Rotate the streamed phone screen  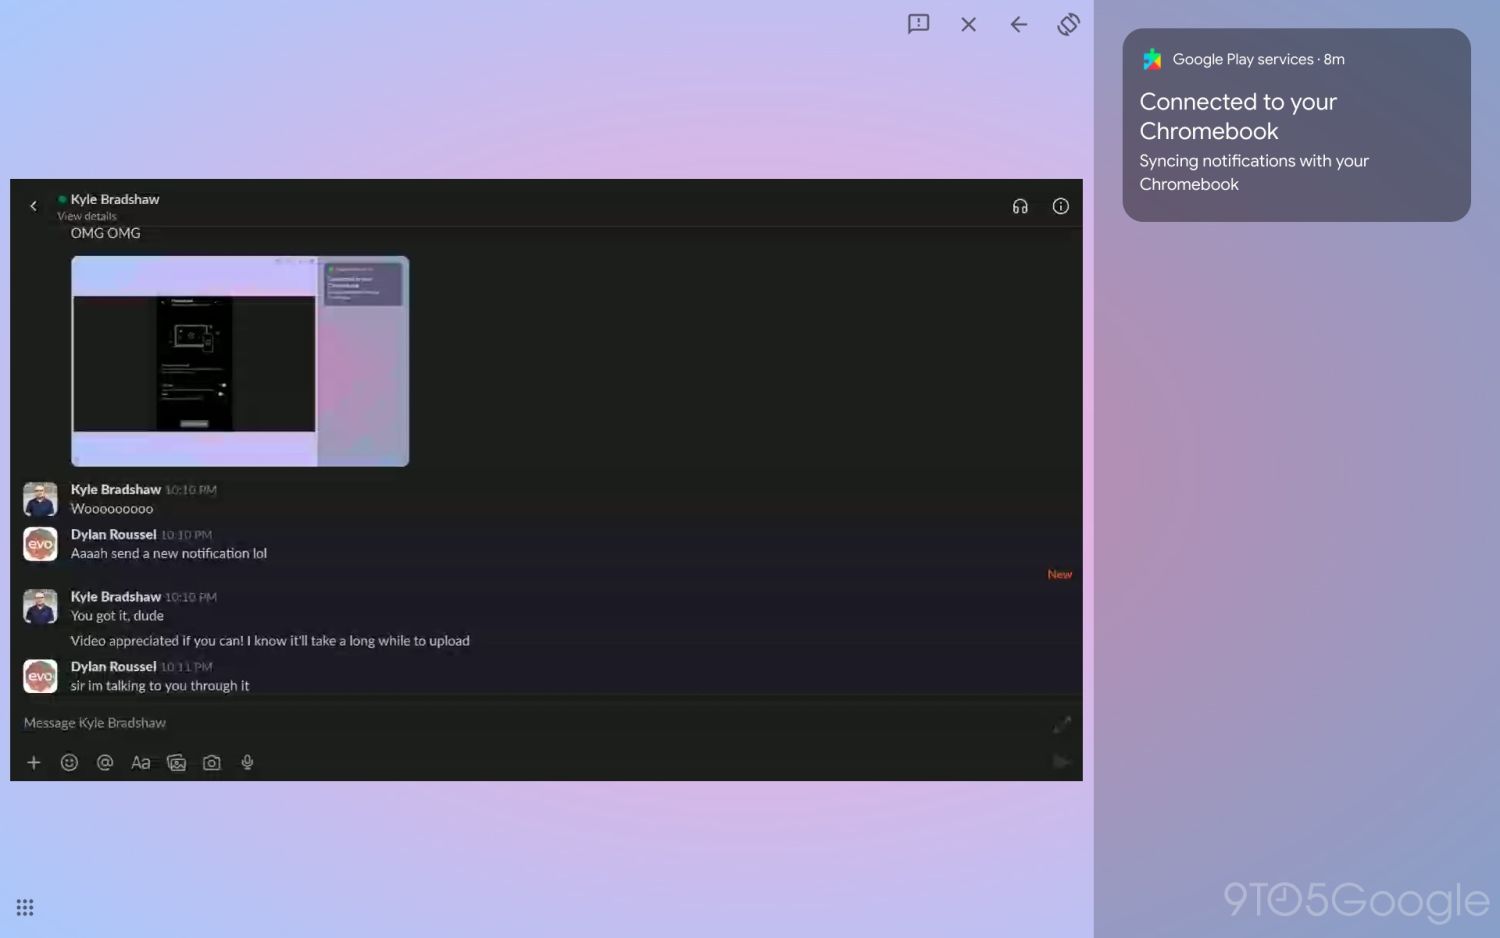click(x=1068, y=24)
